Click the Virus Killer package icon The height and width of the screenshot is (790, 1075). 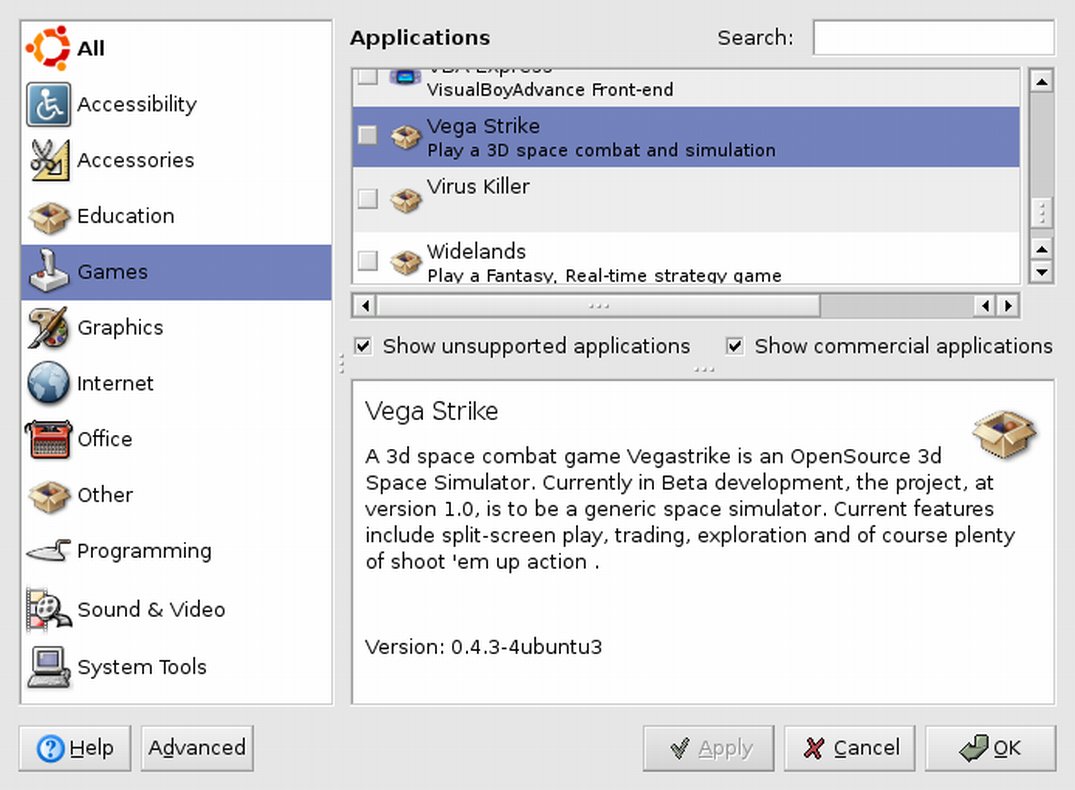click(x=405, y=200)
